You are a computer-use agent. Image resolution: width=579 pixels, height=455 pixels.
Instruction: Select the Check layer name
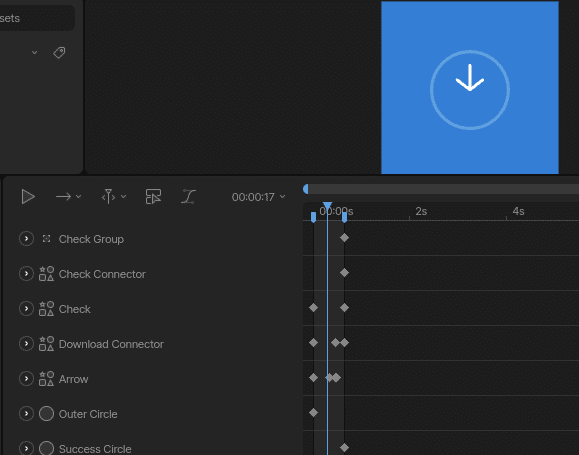coord(75,309)
